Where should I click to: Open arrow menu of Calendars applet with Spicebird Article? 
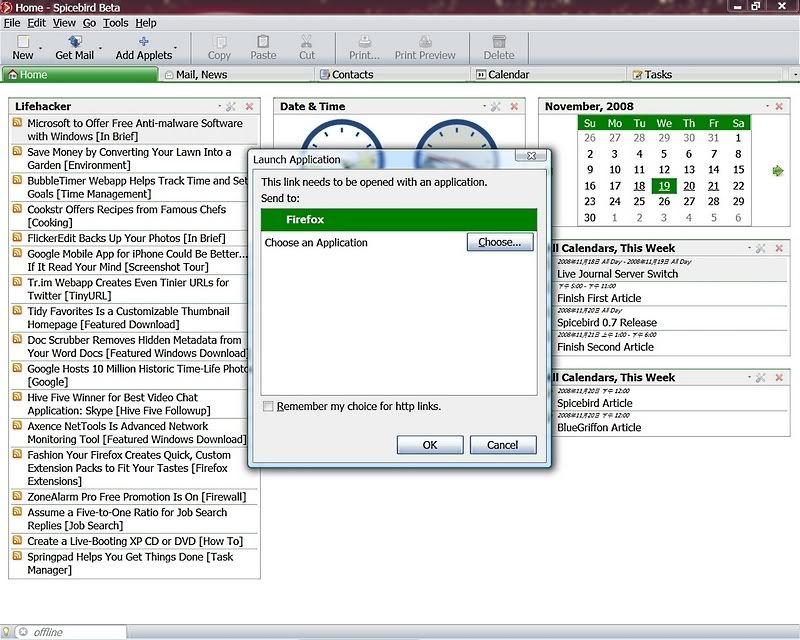[749, 378]
